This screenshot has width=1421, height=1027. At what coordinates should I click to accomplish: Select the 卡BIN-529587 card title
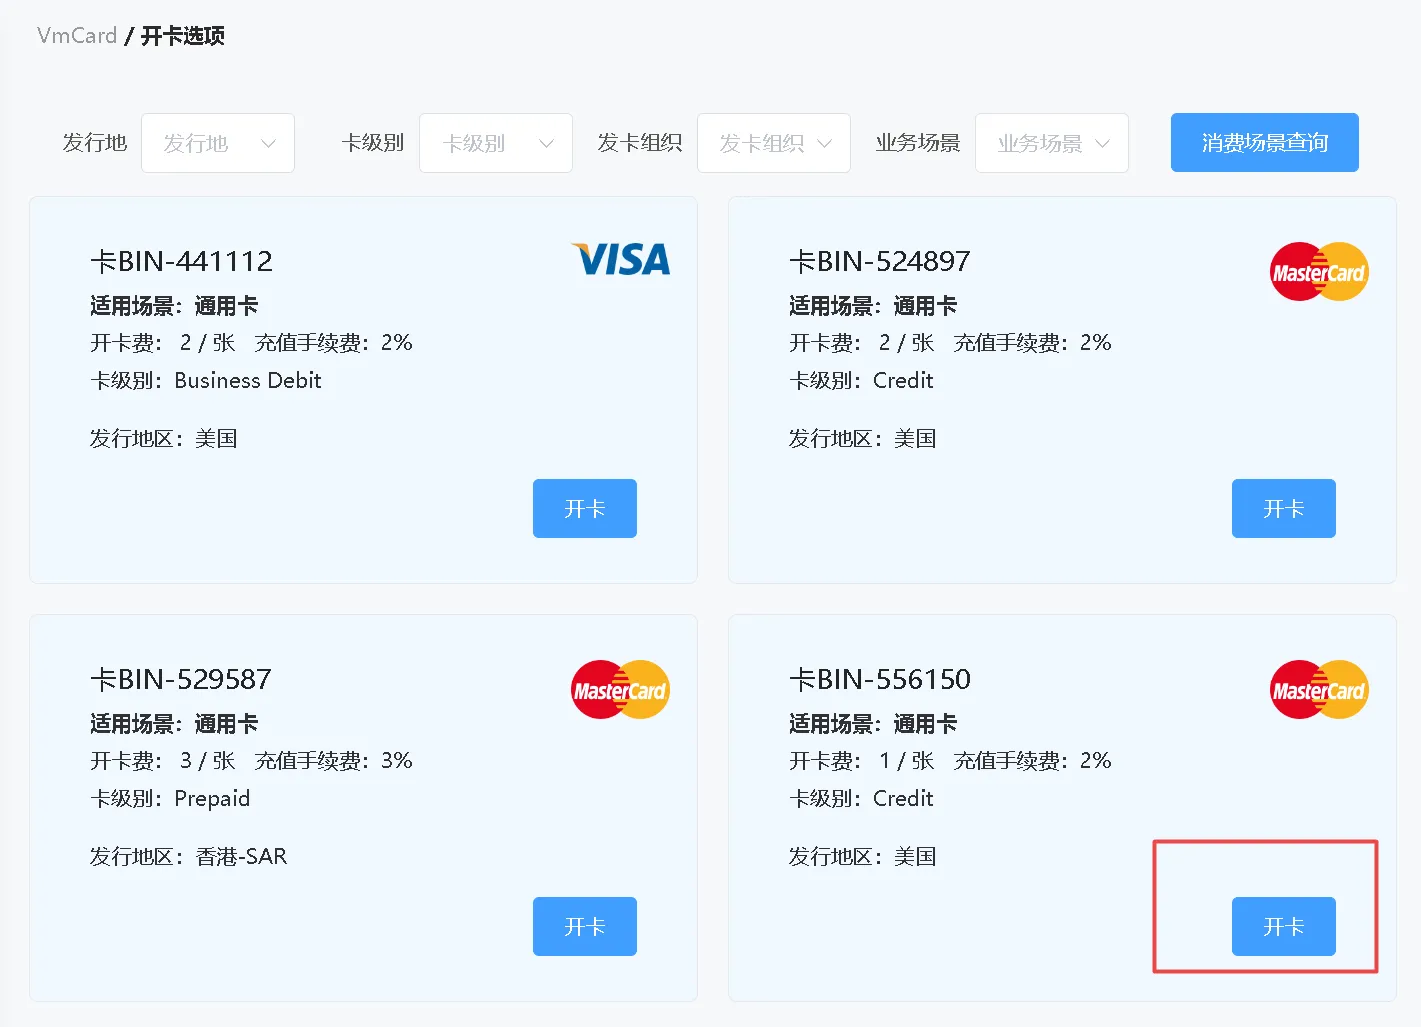click(181, 680)
